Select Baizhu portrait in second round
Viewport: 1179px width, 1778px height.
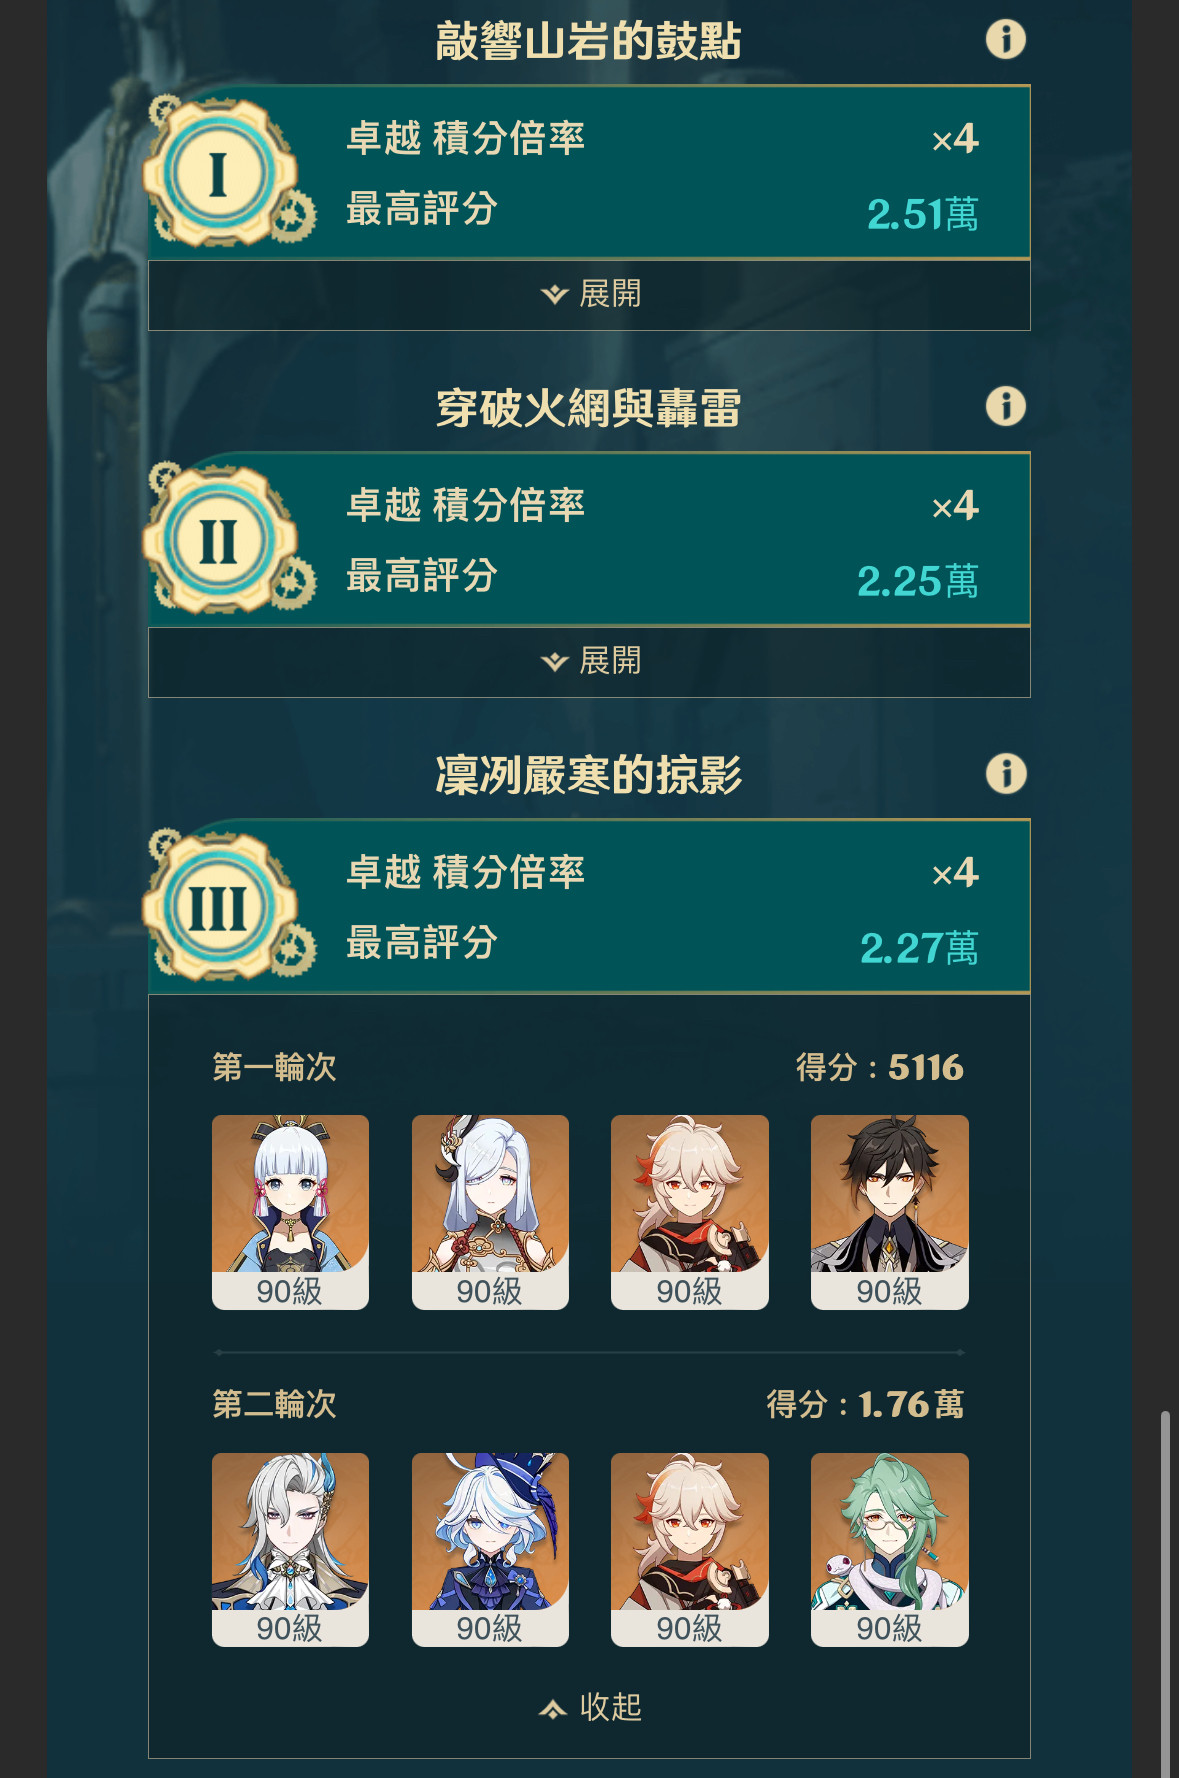pyautogui.click(x=890, y=1550)
